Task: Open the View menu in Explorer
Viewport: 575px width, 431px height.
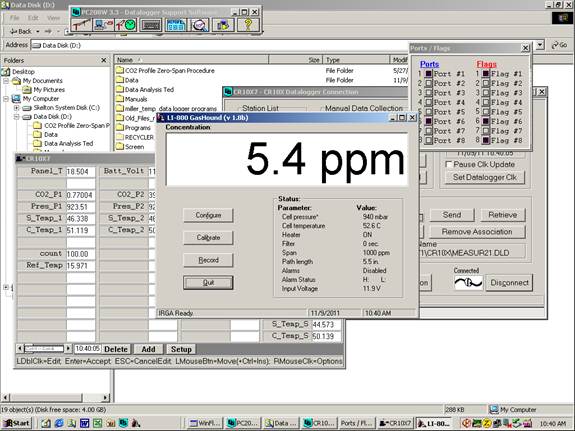Action: [53, 18]
